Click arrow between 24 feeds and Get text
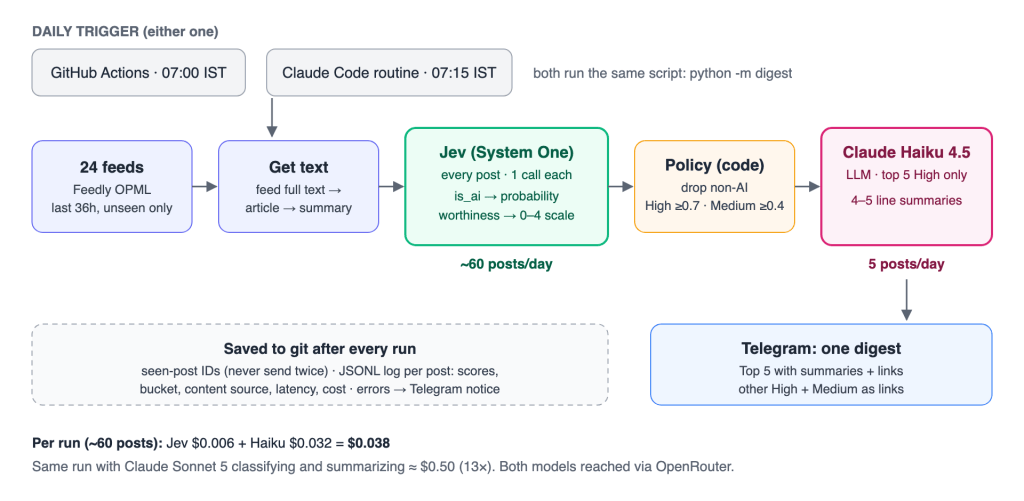This screenshot has width=1024, height=501. [205, 187]
